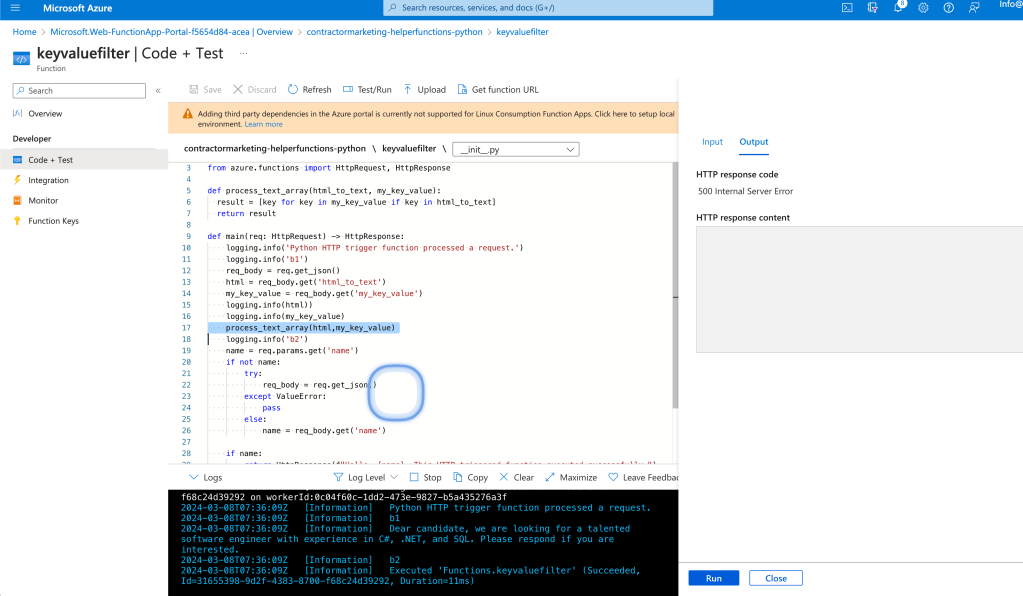Open Test/Run from the toolbar
This screenshot has width=1023, height=596.
coord(367,89)
